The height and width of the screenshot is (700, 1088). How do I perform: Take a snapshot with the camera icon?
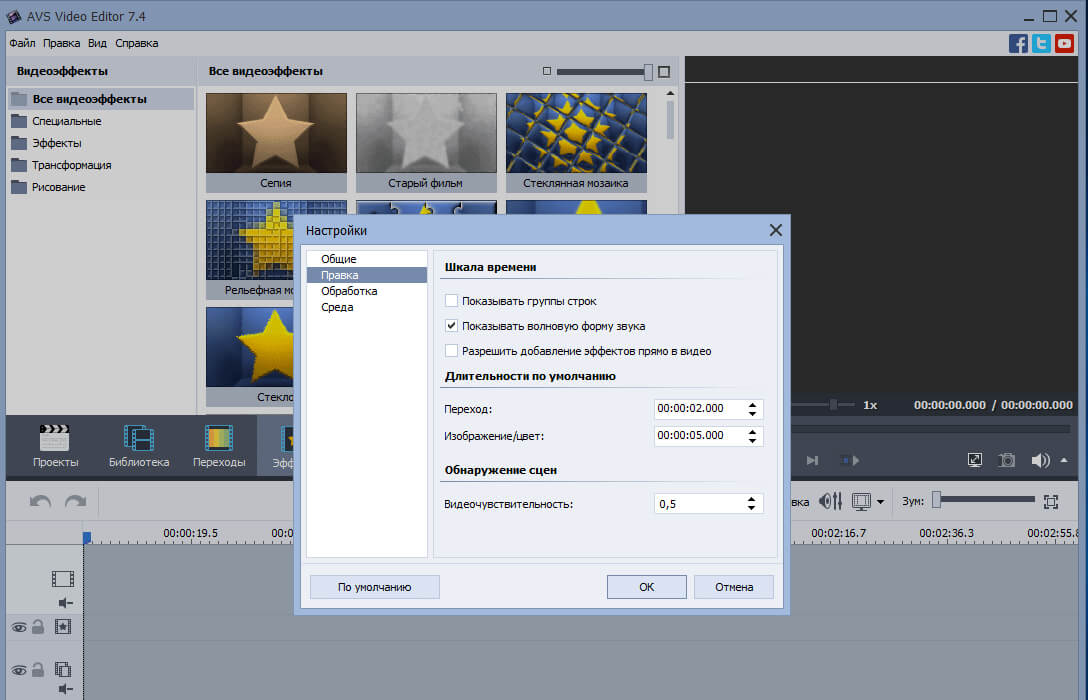tap(1006, 460)
